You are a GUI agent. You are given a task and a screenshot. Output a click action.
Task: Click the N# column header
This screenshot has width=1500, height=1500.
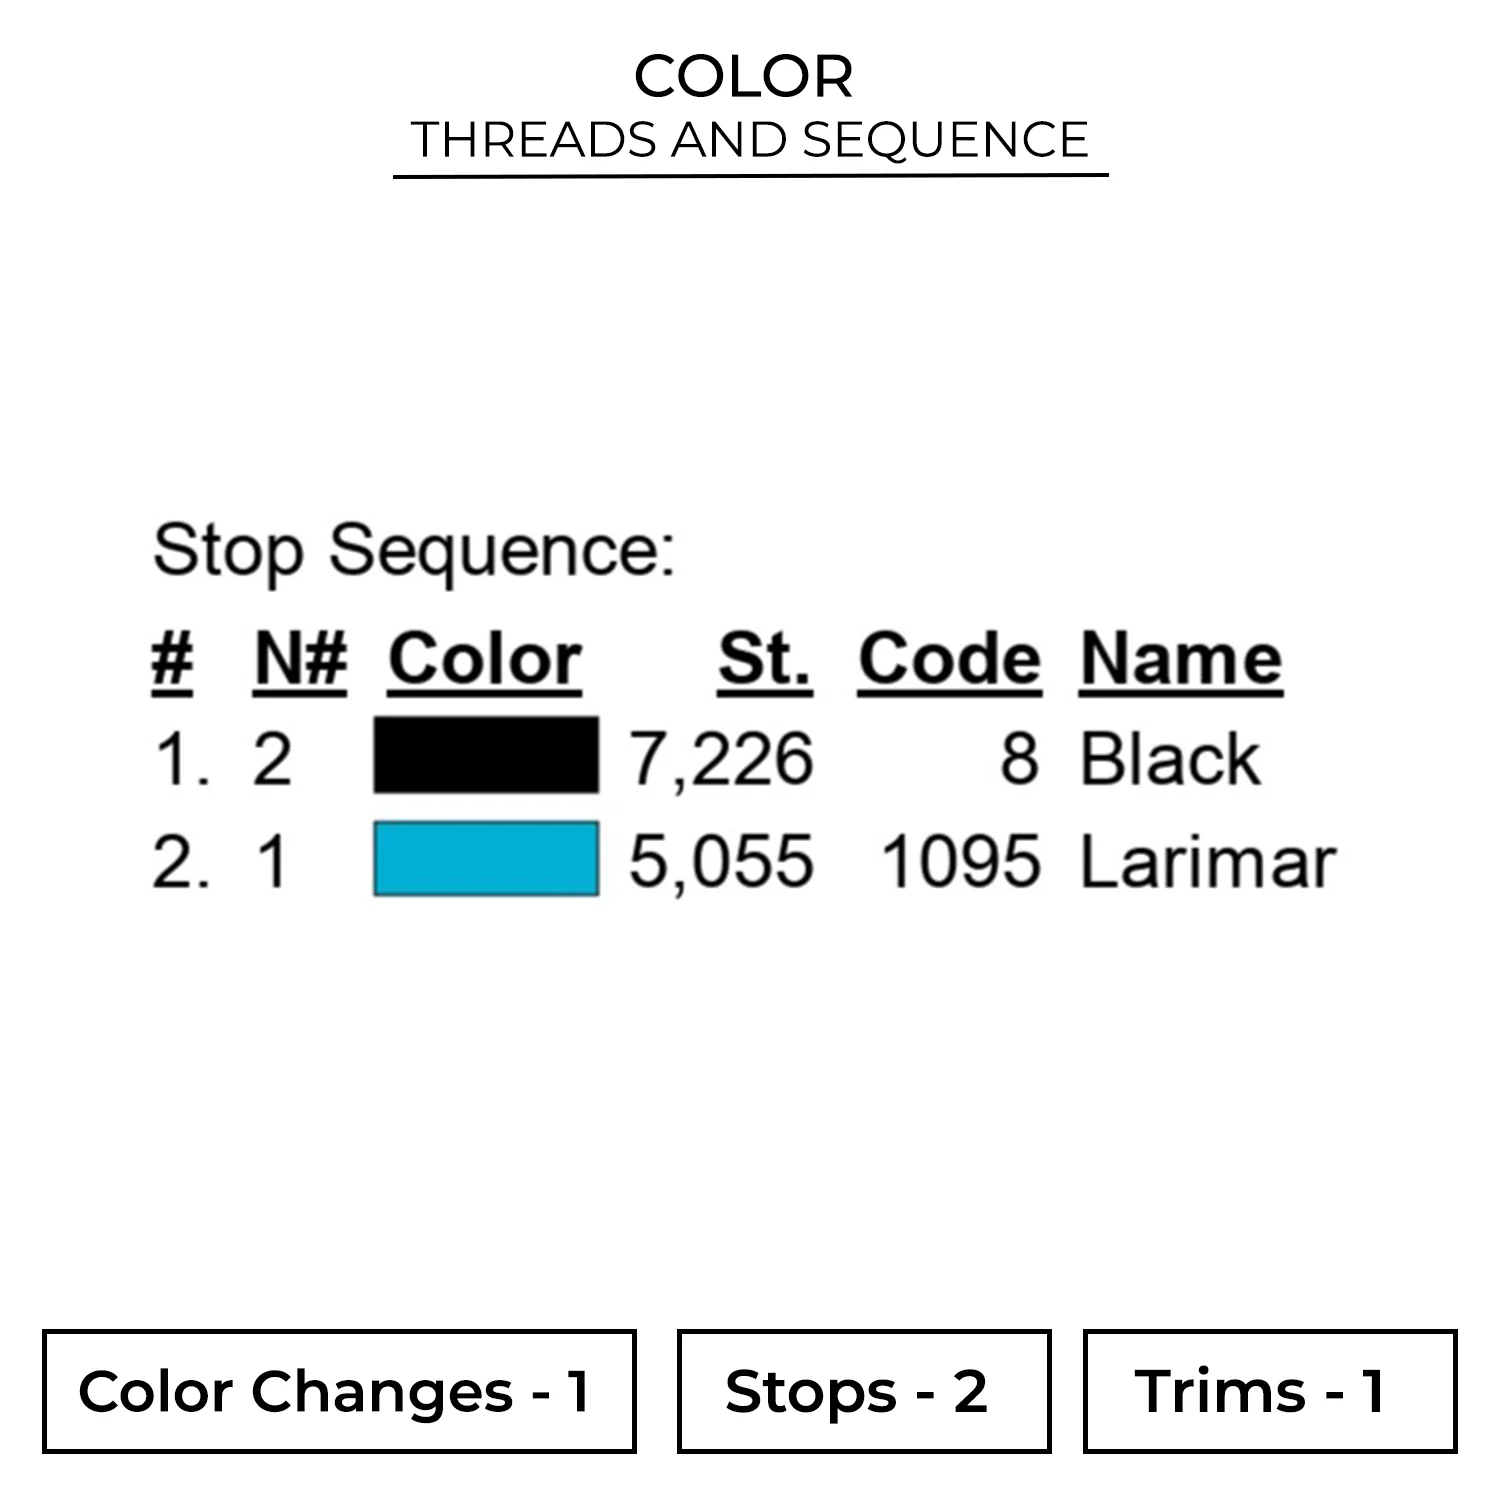pyautogui.click(x=300, y=660)
